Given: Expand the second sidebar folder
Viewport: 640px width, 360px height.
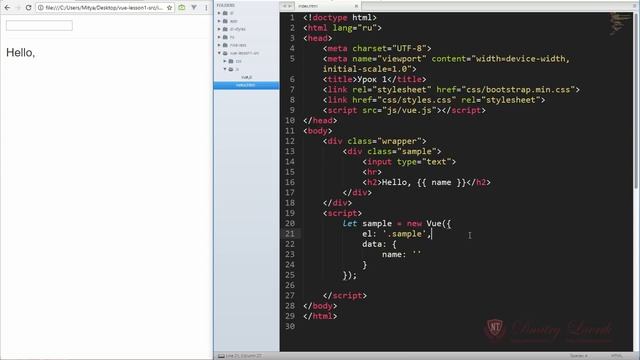Looking at the screenshot, I should [x=219, y=21].
